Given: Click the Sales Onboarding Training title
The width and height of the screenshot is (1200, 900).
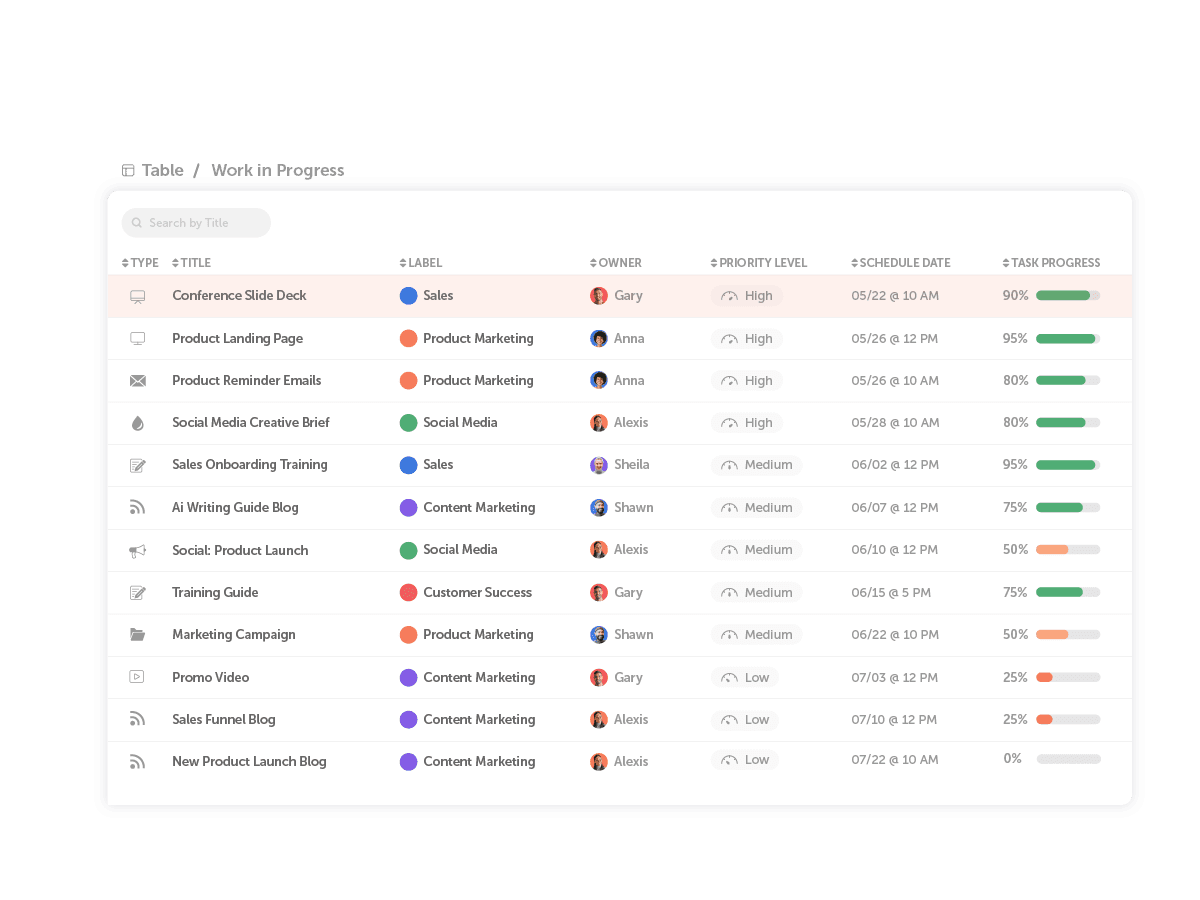Looking at the screenshot, I should coord(250,465).
